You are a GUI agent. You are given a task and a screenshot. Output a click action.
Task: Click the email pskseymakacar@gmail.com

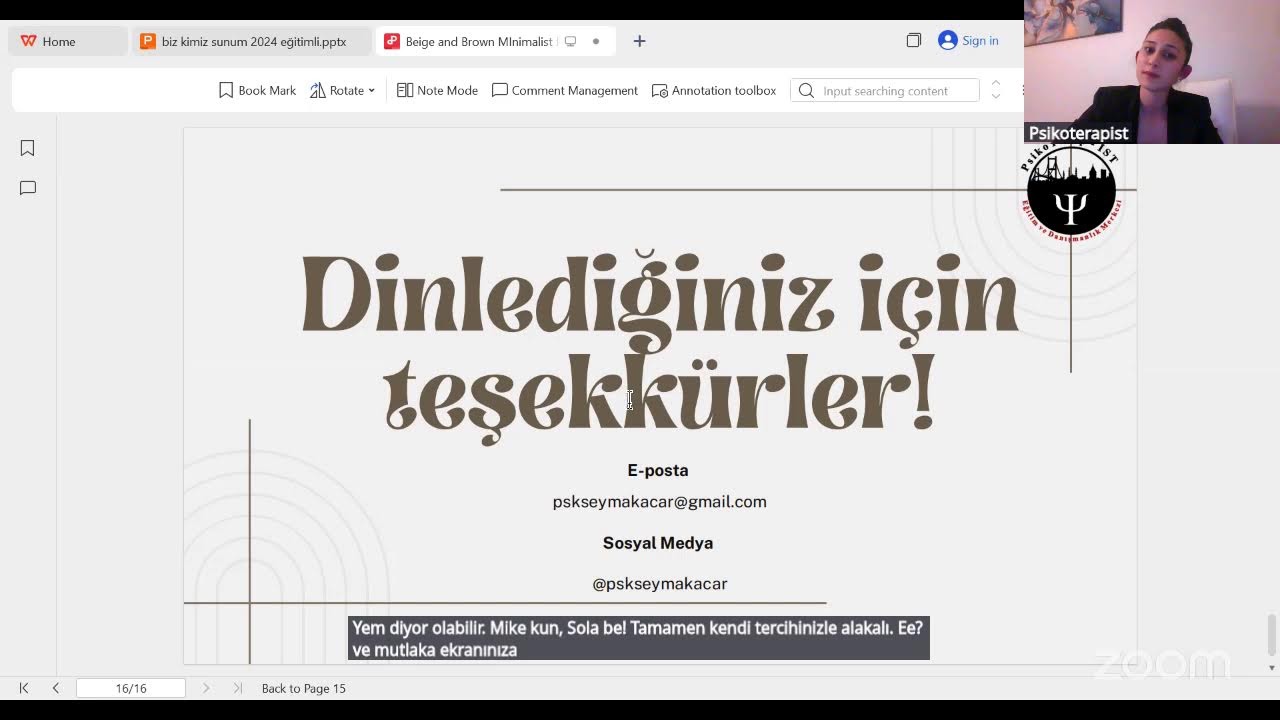click(x=659, y=502)
